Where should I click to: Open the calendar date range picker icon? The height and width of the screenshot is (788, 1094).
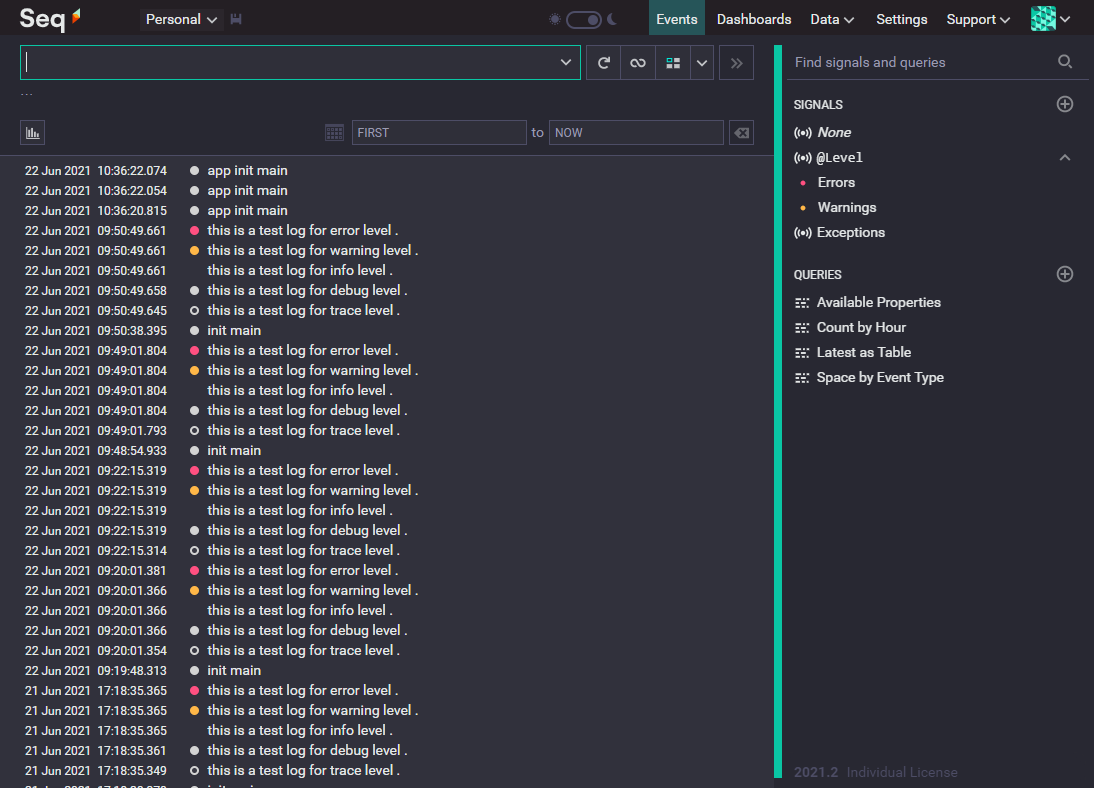pyautogui.click(x=334, y=133)
